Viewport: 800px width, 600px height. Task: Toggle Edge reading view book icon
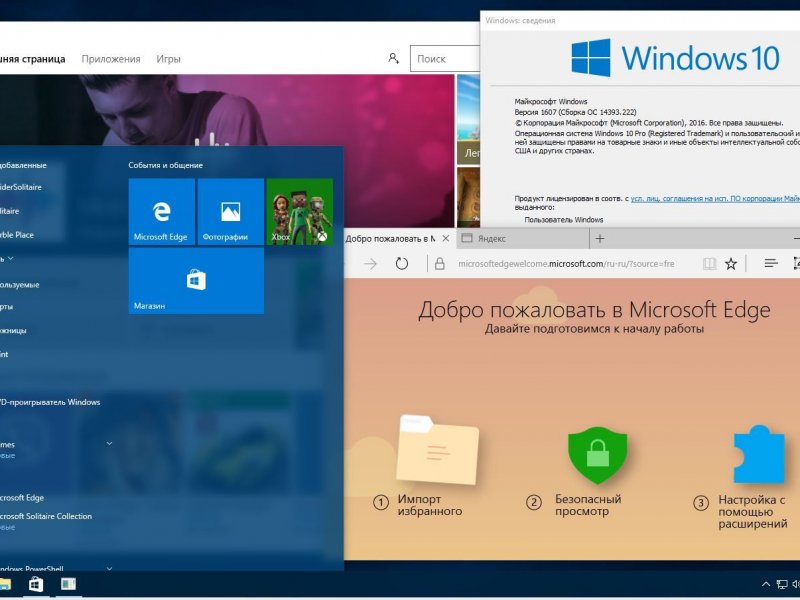point(709,264)
